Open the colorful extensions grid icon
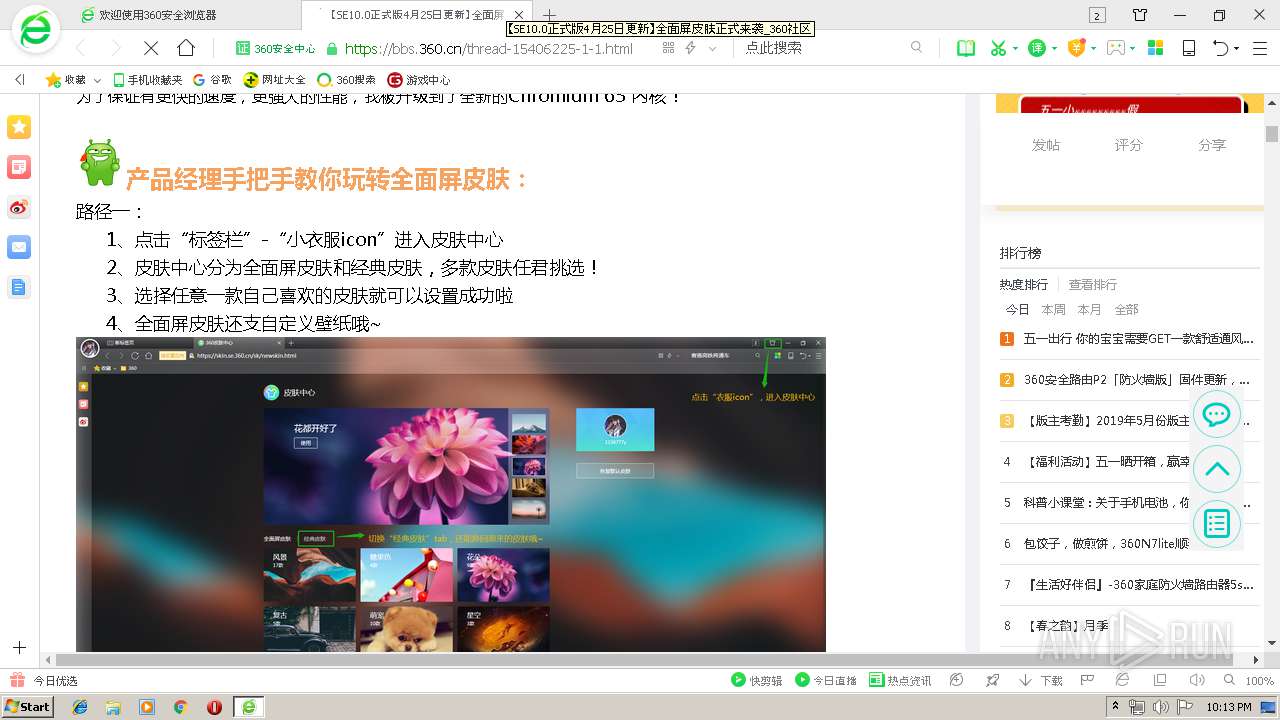1280x720 pixels. coord(1155,48)
